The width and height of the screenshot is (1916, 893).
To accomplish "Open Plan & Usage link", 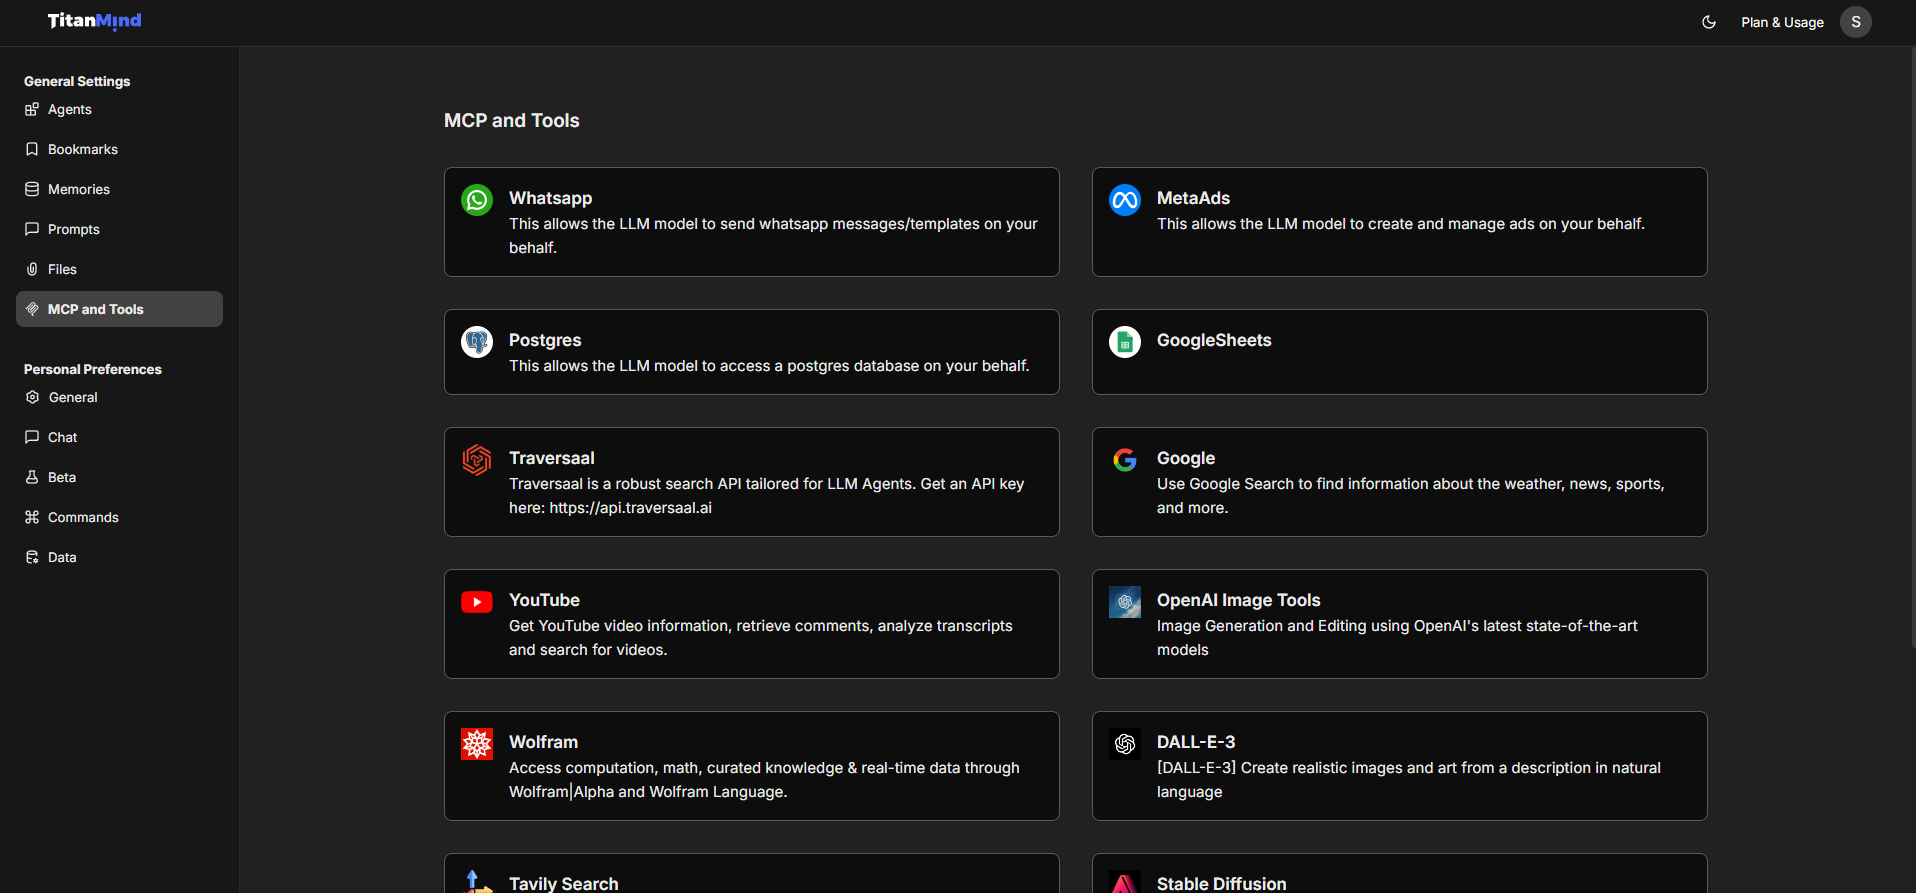I will [1782, 22].
